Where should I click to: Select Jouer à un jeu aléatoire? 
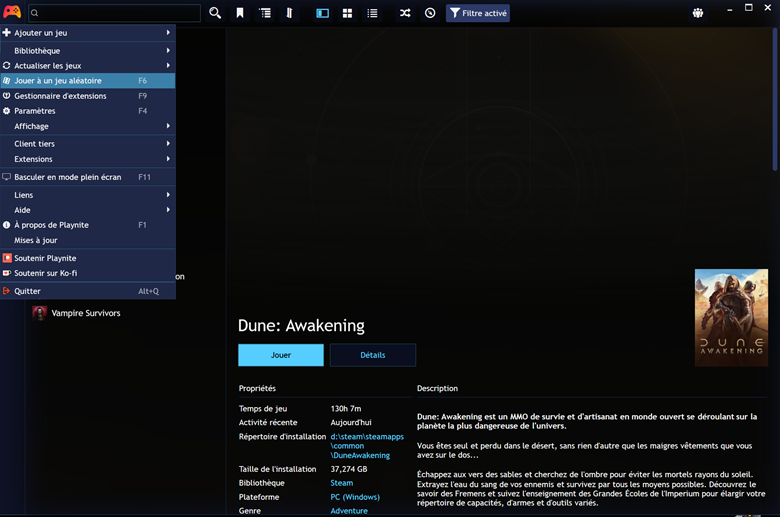click(x=58, y=81)
